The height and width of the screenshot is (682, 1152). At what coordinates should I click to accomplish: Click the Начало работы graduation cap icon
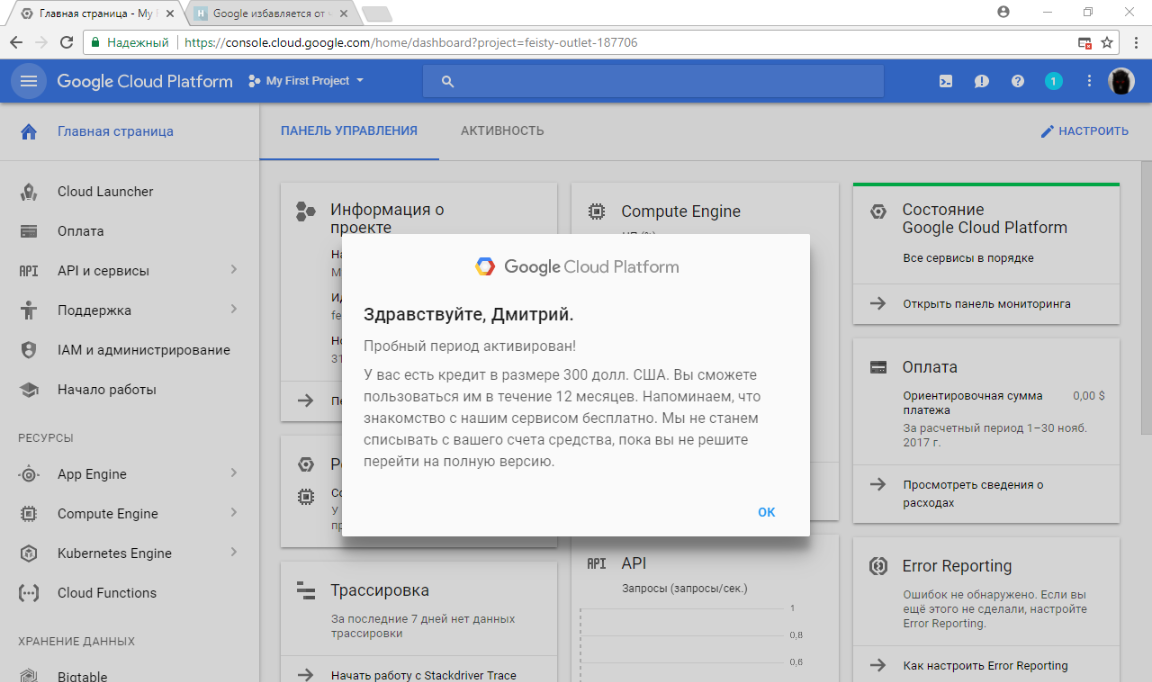pos(29,390)
